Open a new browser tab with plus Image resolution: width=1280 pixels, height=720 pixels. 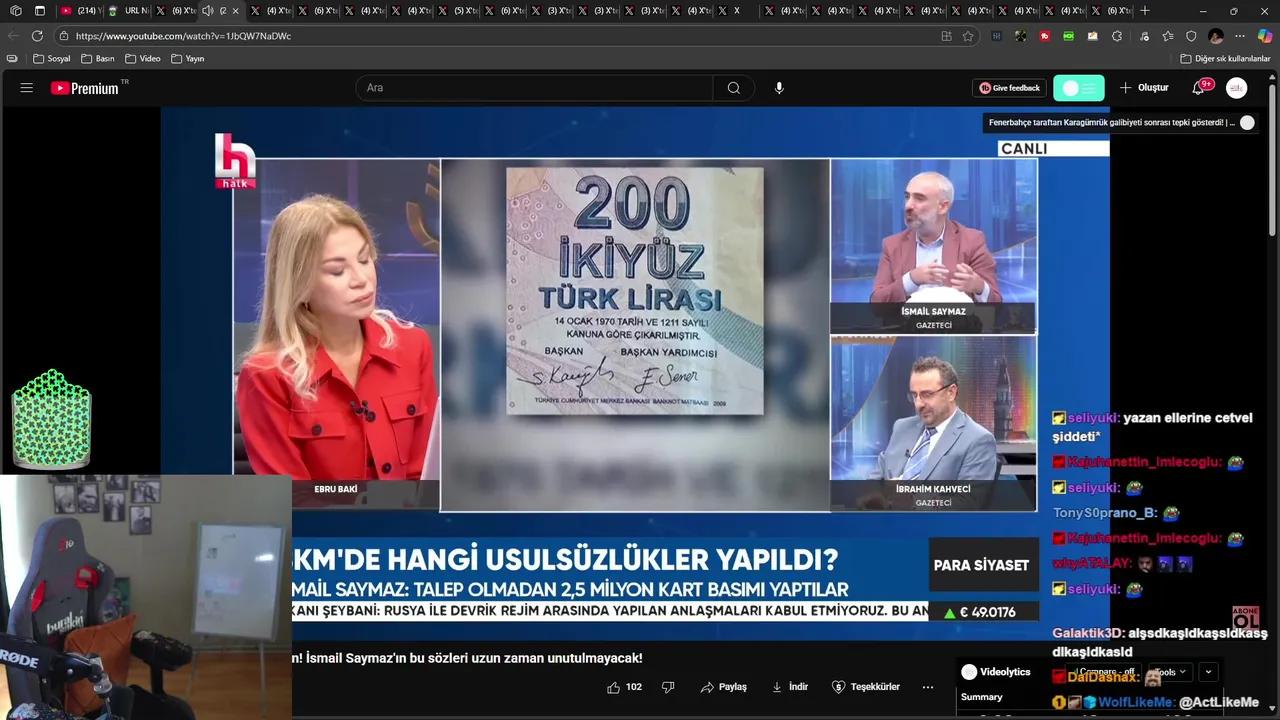pyautogui.click(x=1145, y=11)
